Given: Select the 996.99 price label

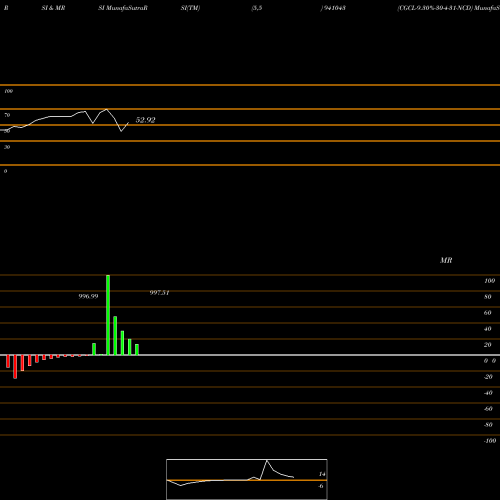Looking at the screenshot, I should [88, 296].
